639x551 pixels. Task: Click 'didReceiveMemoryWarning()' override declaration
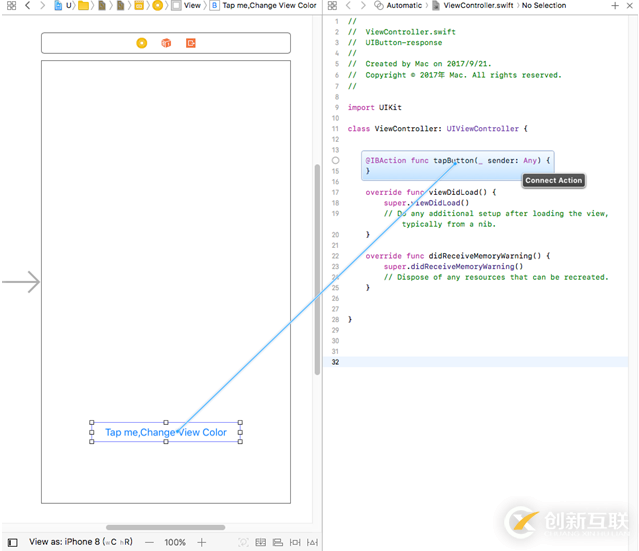458,256
